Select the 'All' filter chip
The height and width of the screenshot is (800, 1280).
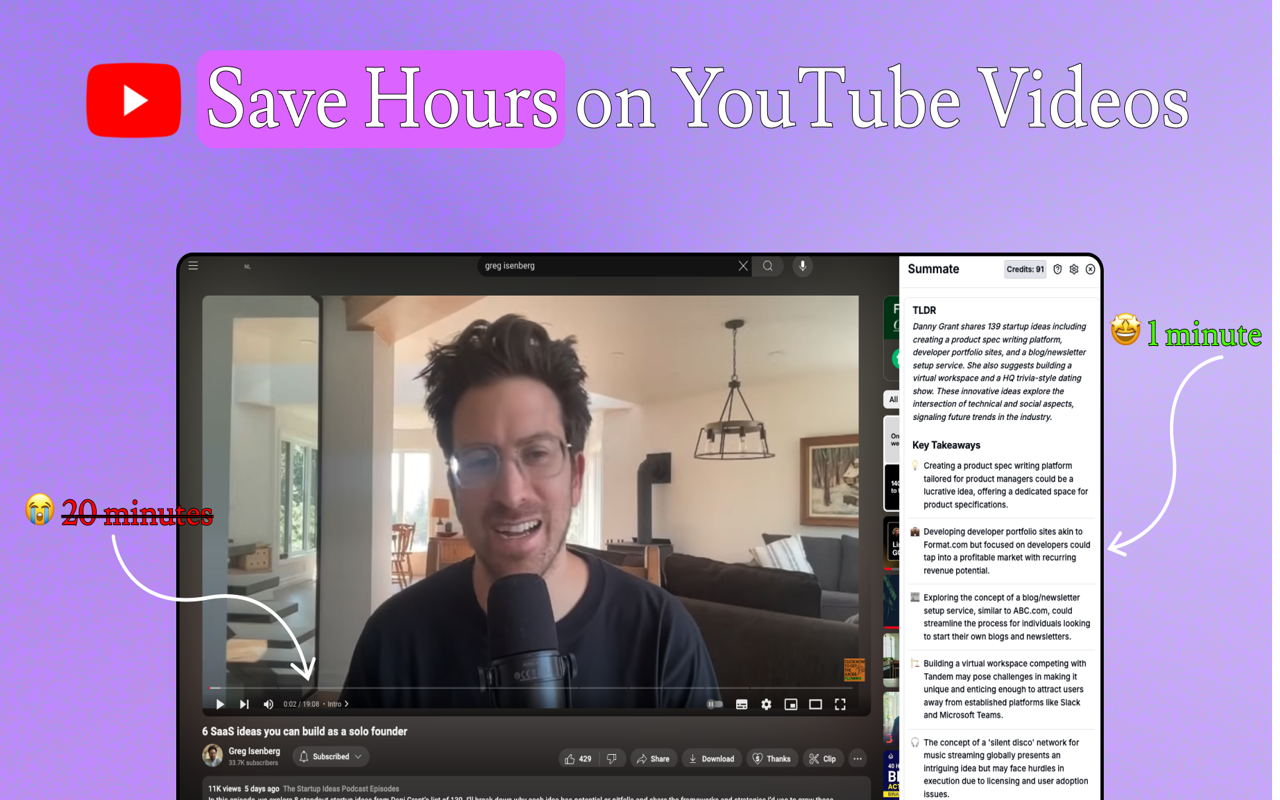coord(892,399)
